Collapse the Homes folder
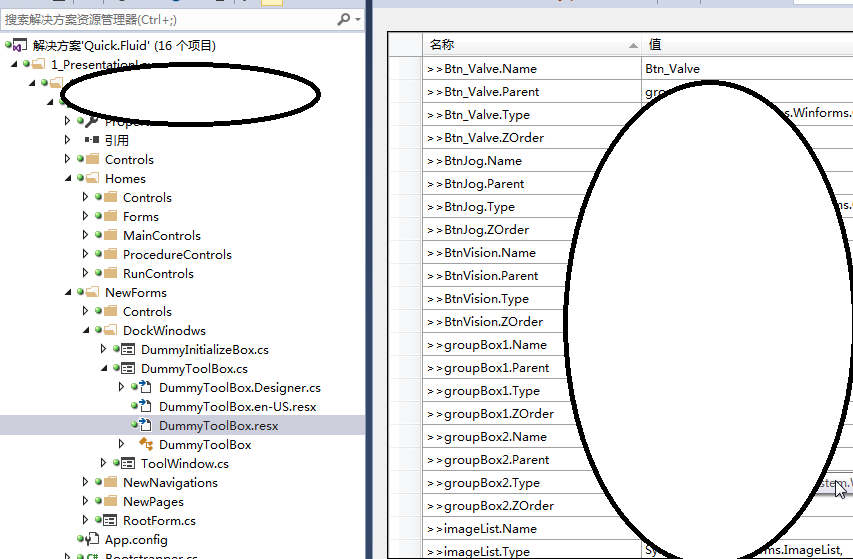Screen dimensions: 853x559 click(x=69, y=178)
